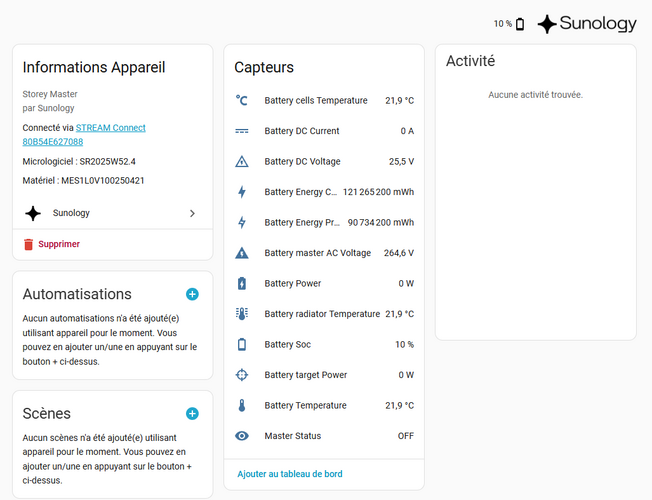Screen dimensions: 652x500
Task: Click the Battery Power charging icon
Action: click(242, 283)
